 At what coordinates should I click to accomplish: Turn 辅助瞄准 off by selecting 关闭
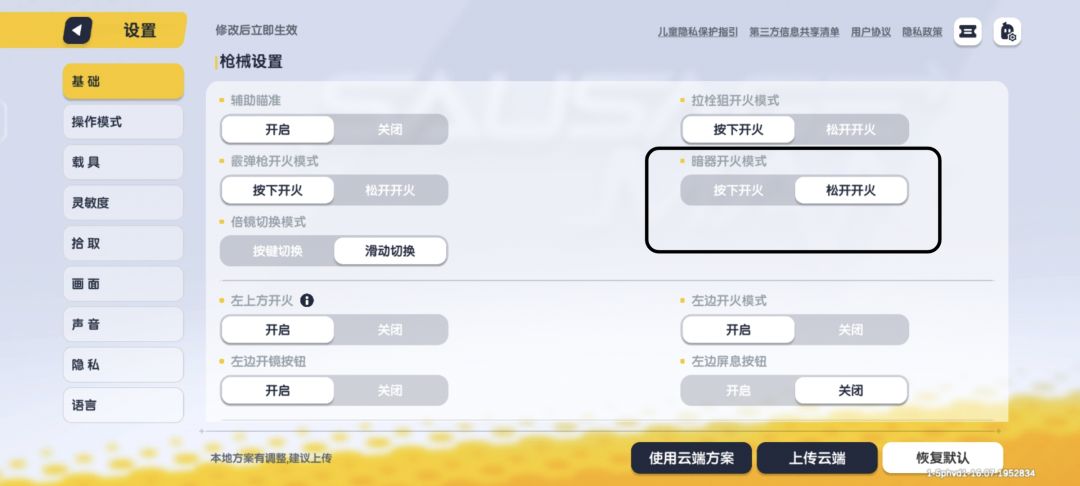[390, 130]
